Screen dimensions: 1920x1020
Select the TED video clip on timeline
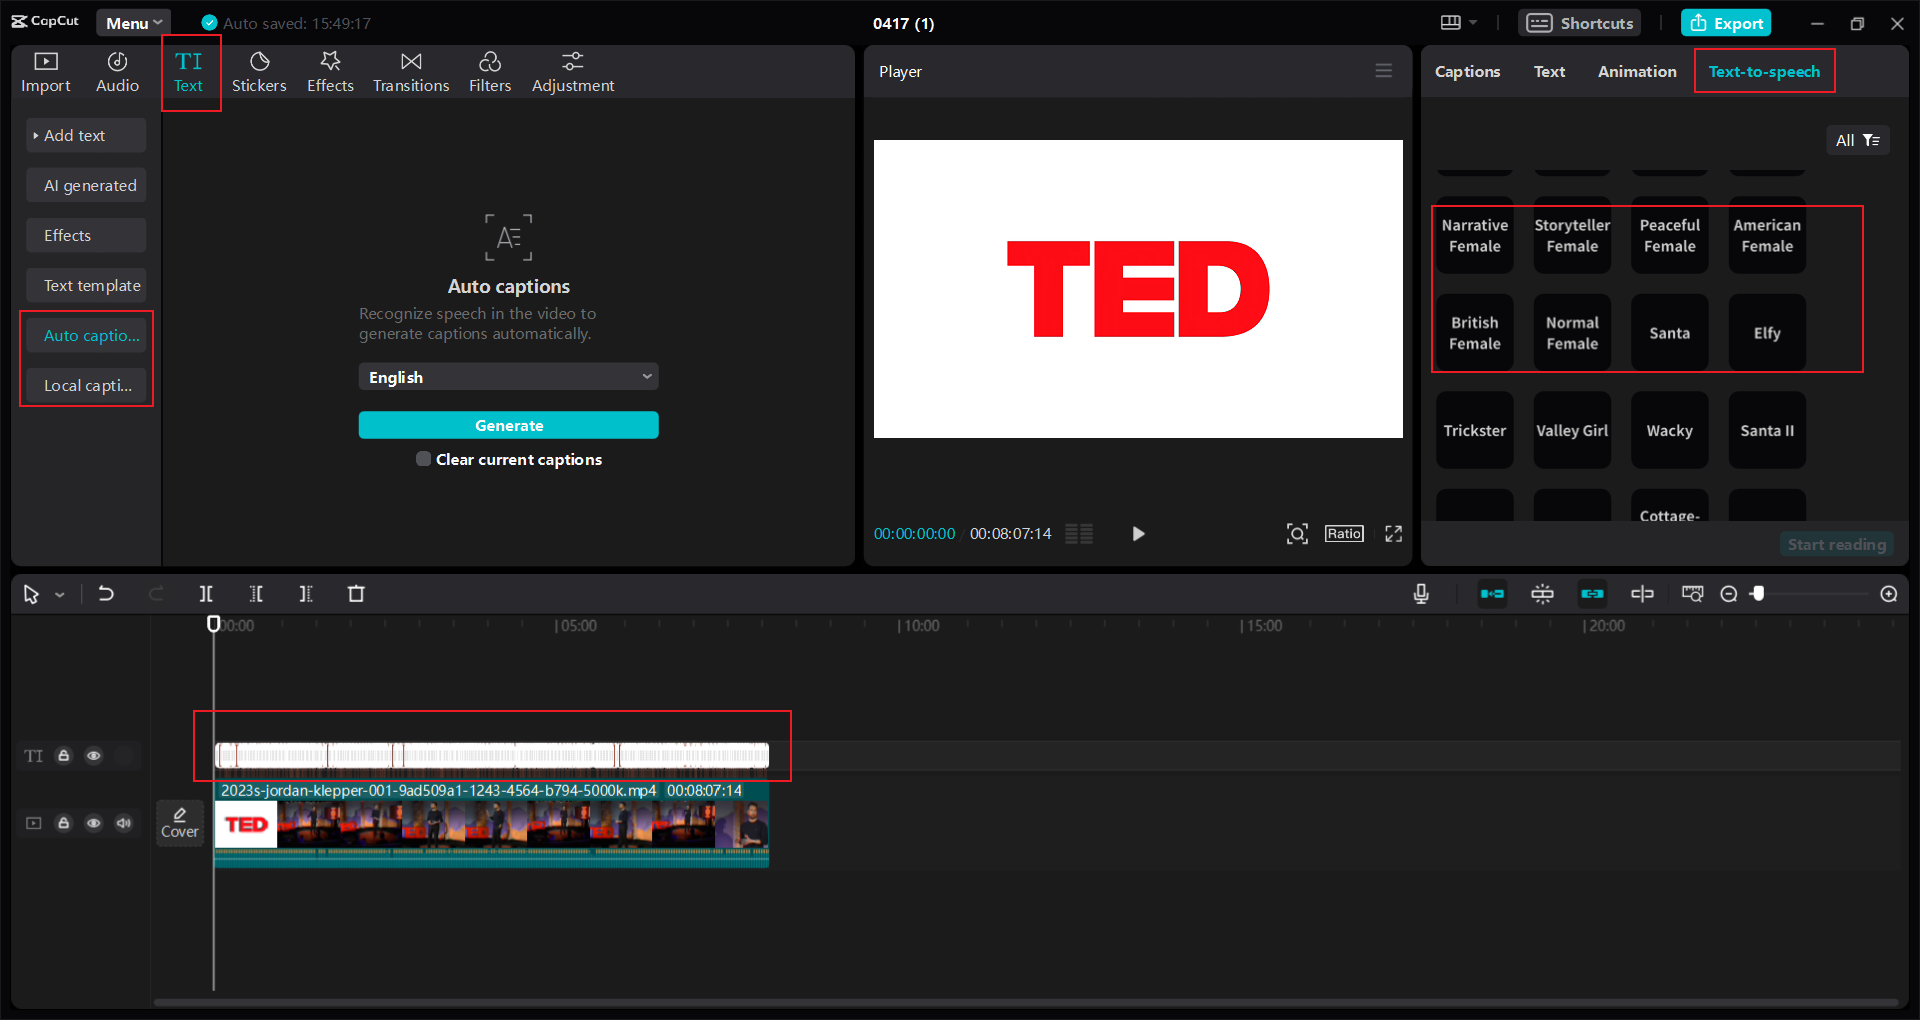coord(491,824)
